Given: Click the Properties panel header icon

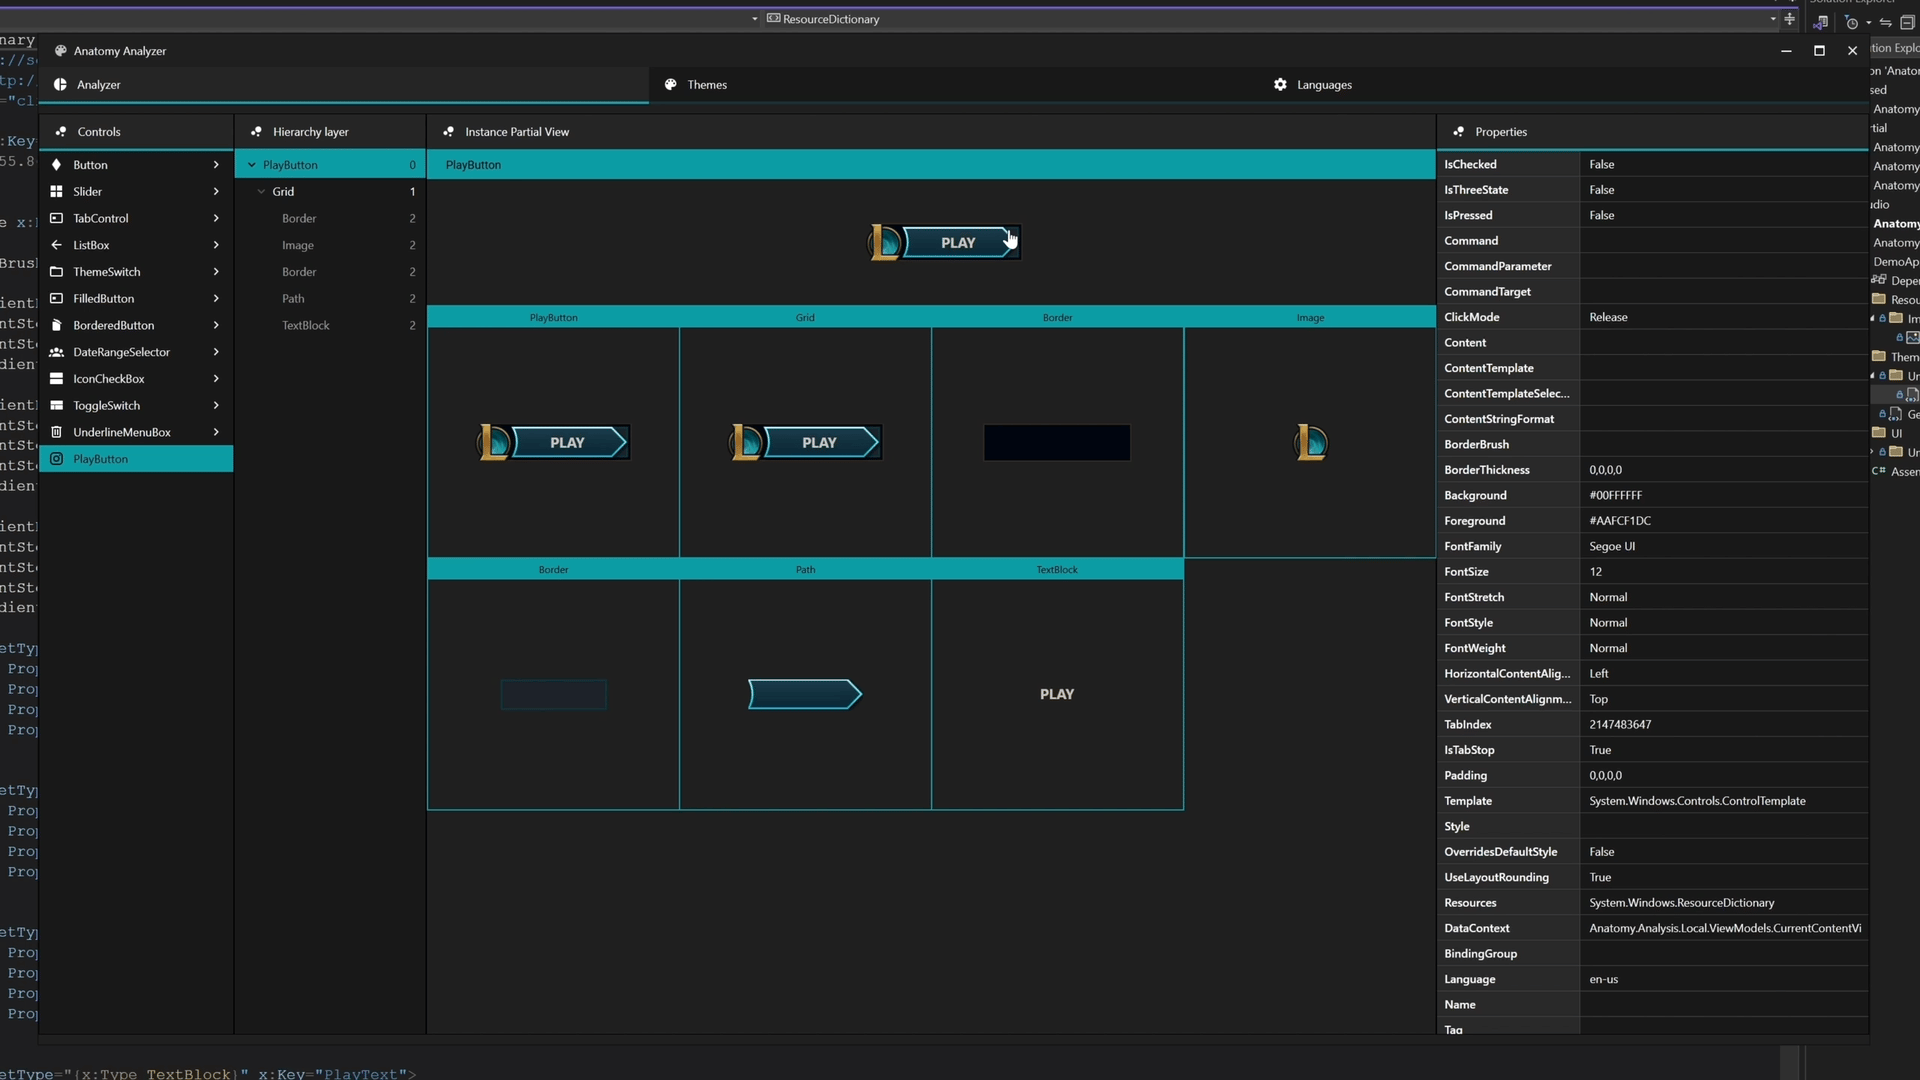Looking at the screenshot, I should [x=1458, y=132].
